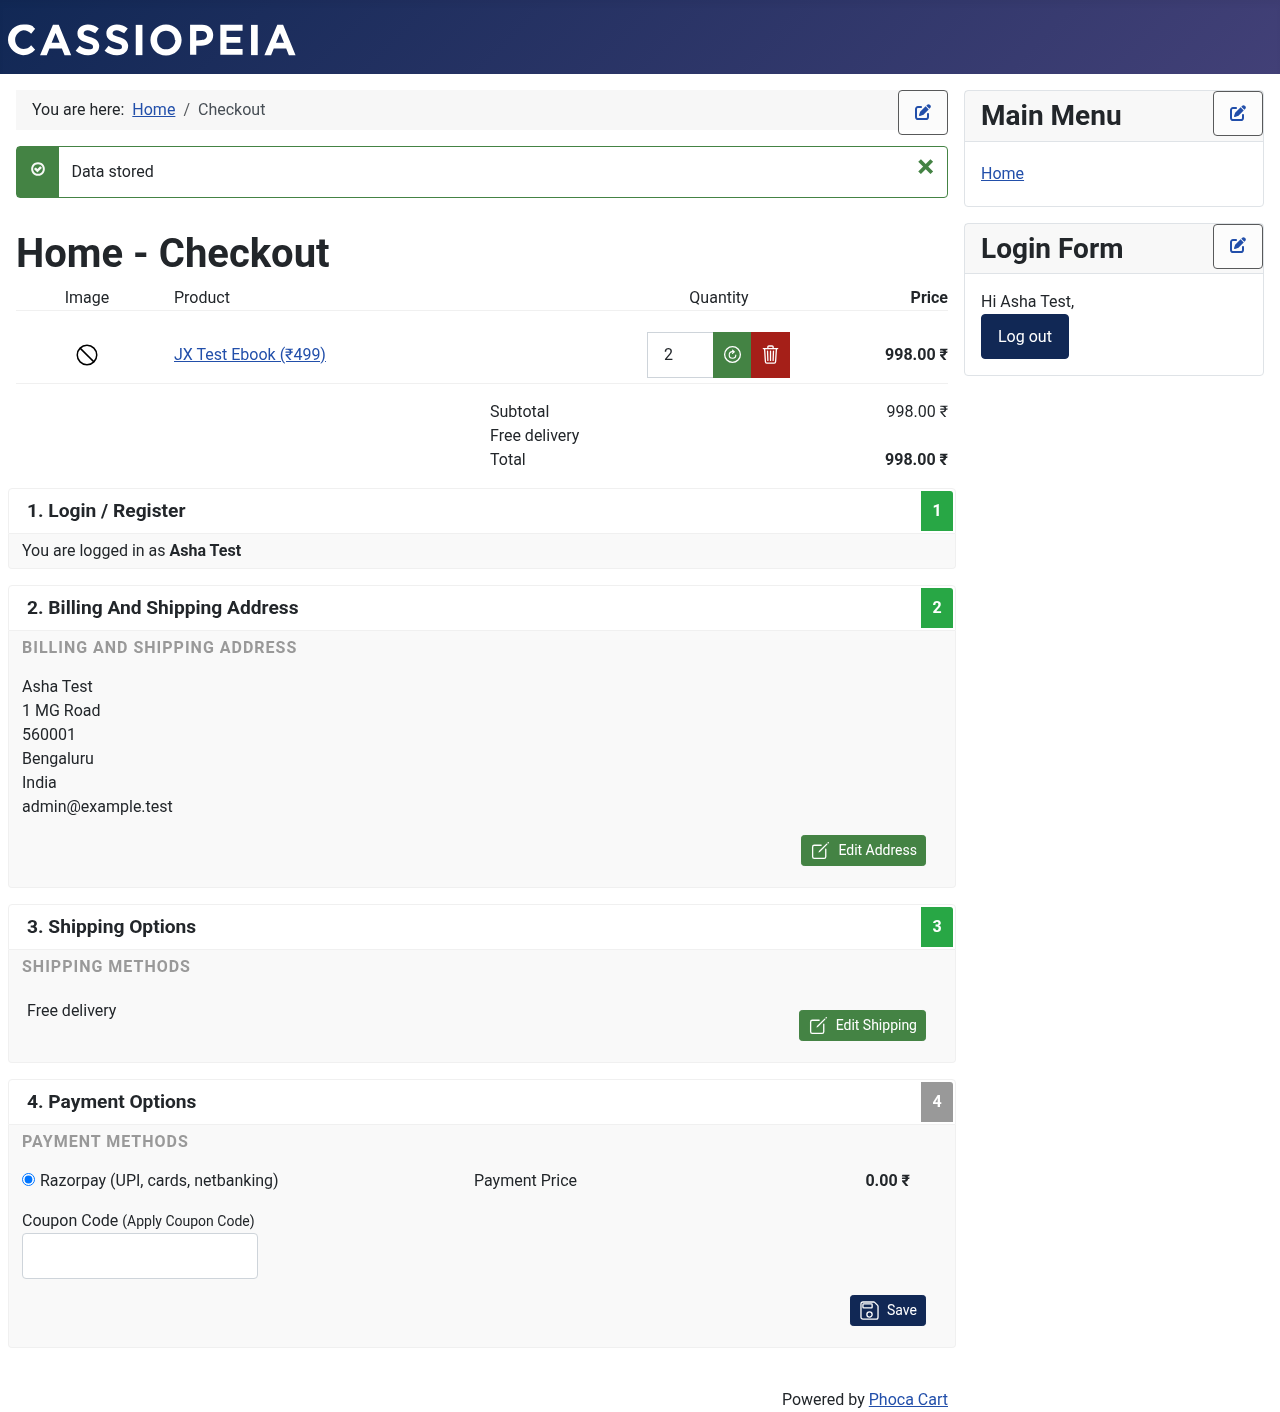Click the breadcrumbs module edit icon
The image size is (1280, 1412).
pyautogui.click(x=923, y=112)
